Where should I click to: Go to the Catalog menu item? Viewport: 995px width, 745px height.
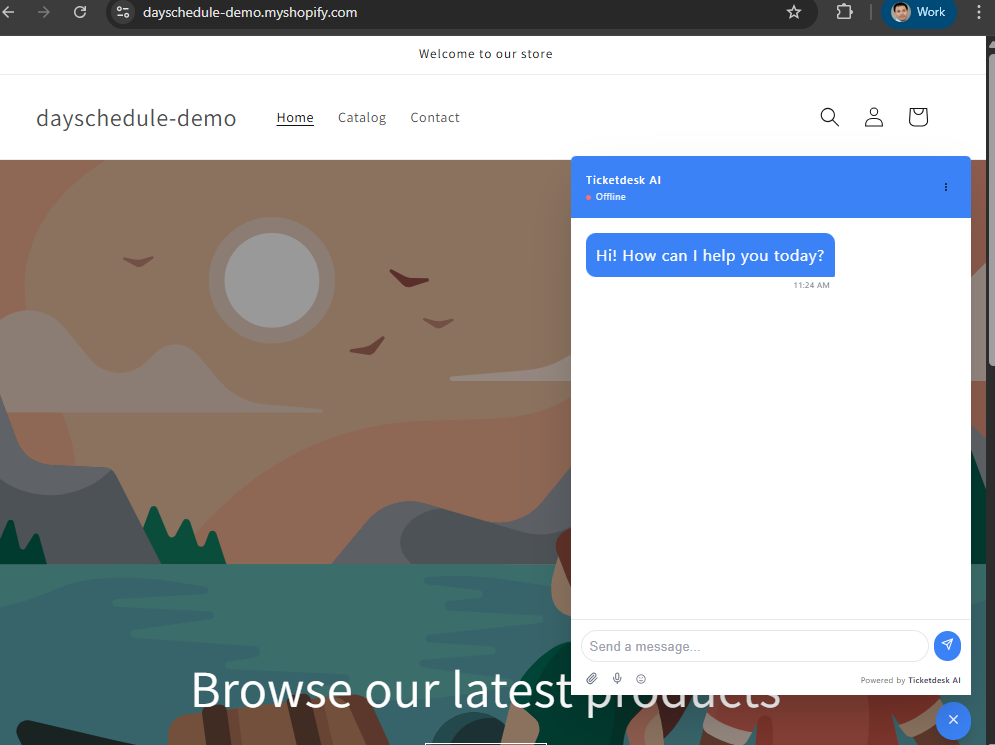click(x=362, y=117)
